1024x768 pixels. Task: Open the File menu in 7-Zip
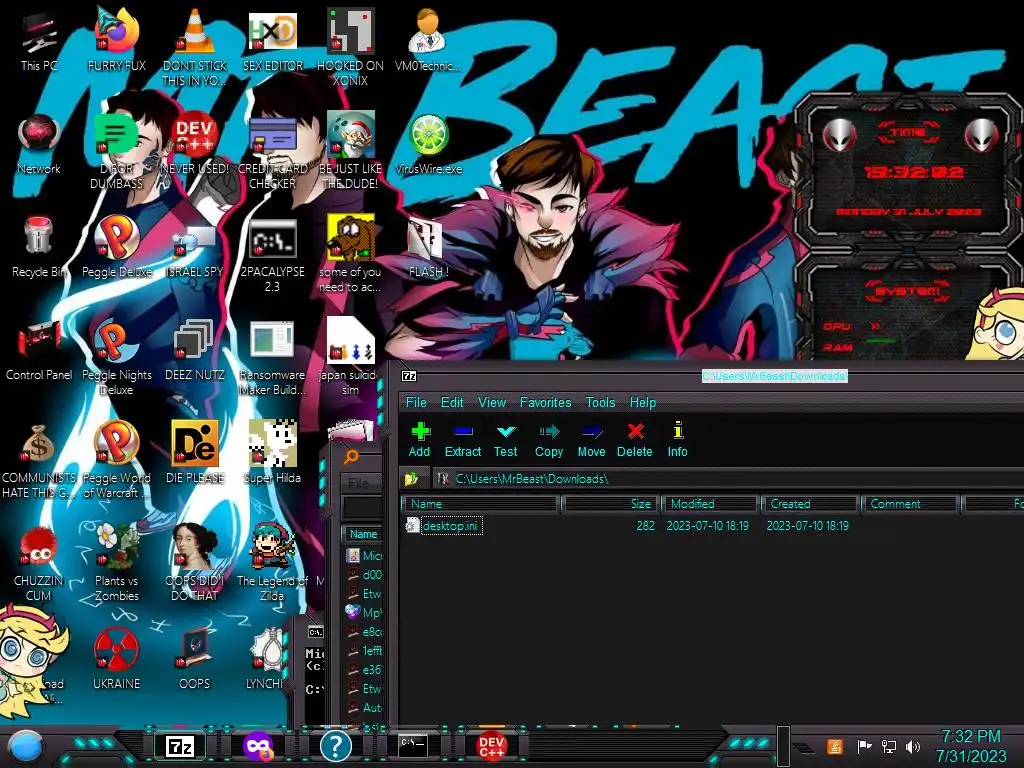416,402
